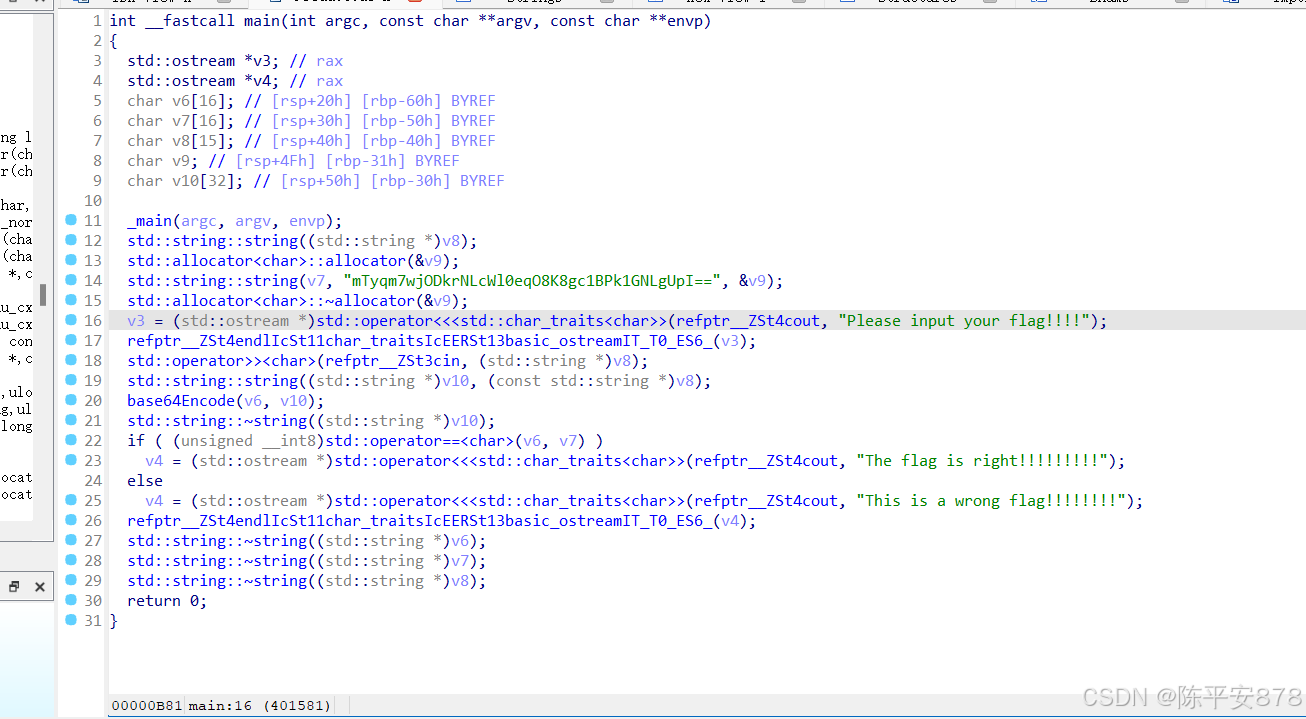The image size is (1306, 719).
Task: Set breakpoint marker on line 31
Action: pyautogui.click(x=71, y=620)
